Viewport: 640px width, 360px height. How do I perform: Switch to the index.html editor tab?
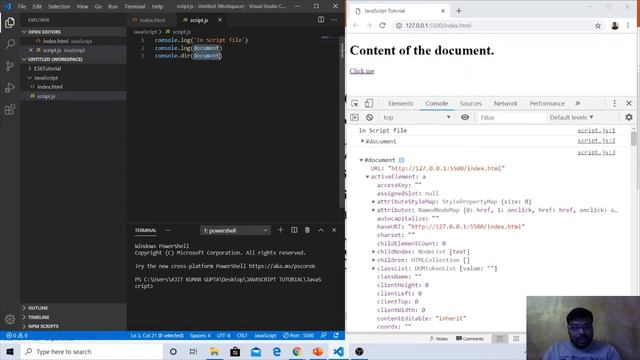(152, 20)
